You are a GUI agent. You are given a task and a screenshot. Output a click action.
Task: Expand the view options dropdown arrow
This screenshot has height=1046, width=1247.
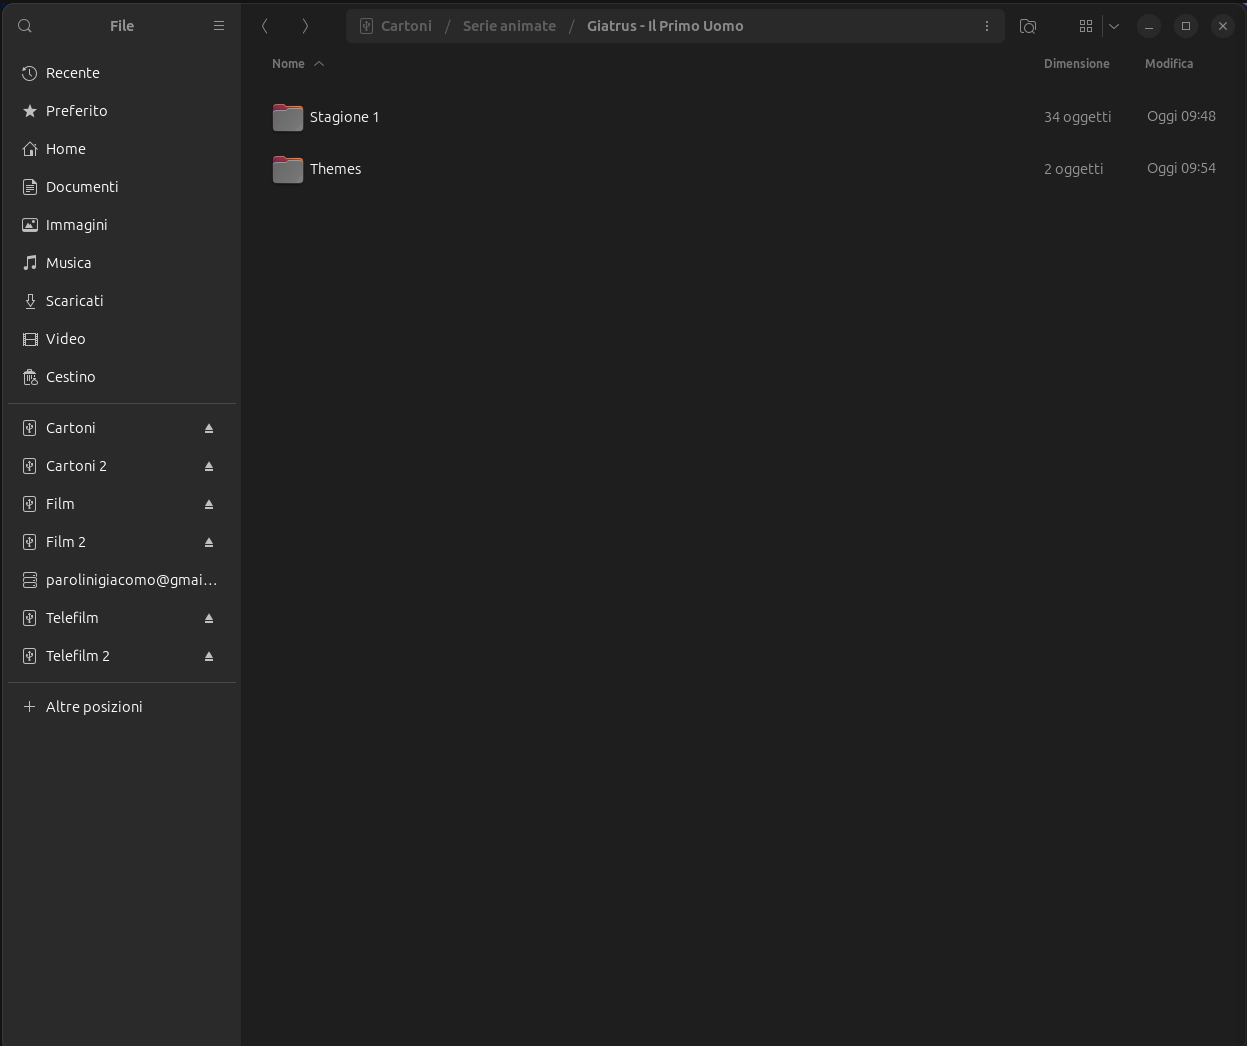[1113, 26]
